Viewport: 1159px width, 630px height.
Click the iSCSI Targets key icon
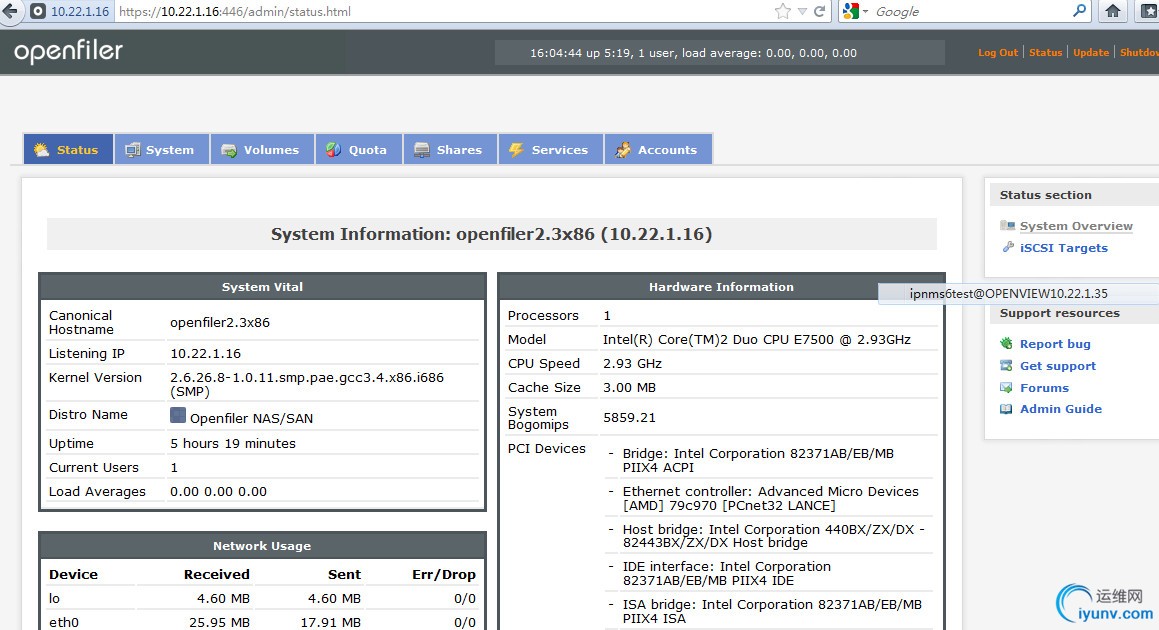pos(1008,248)
